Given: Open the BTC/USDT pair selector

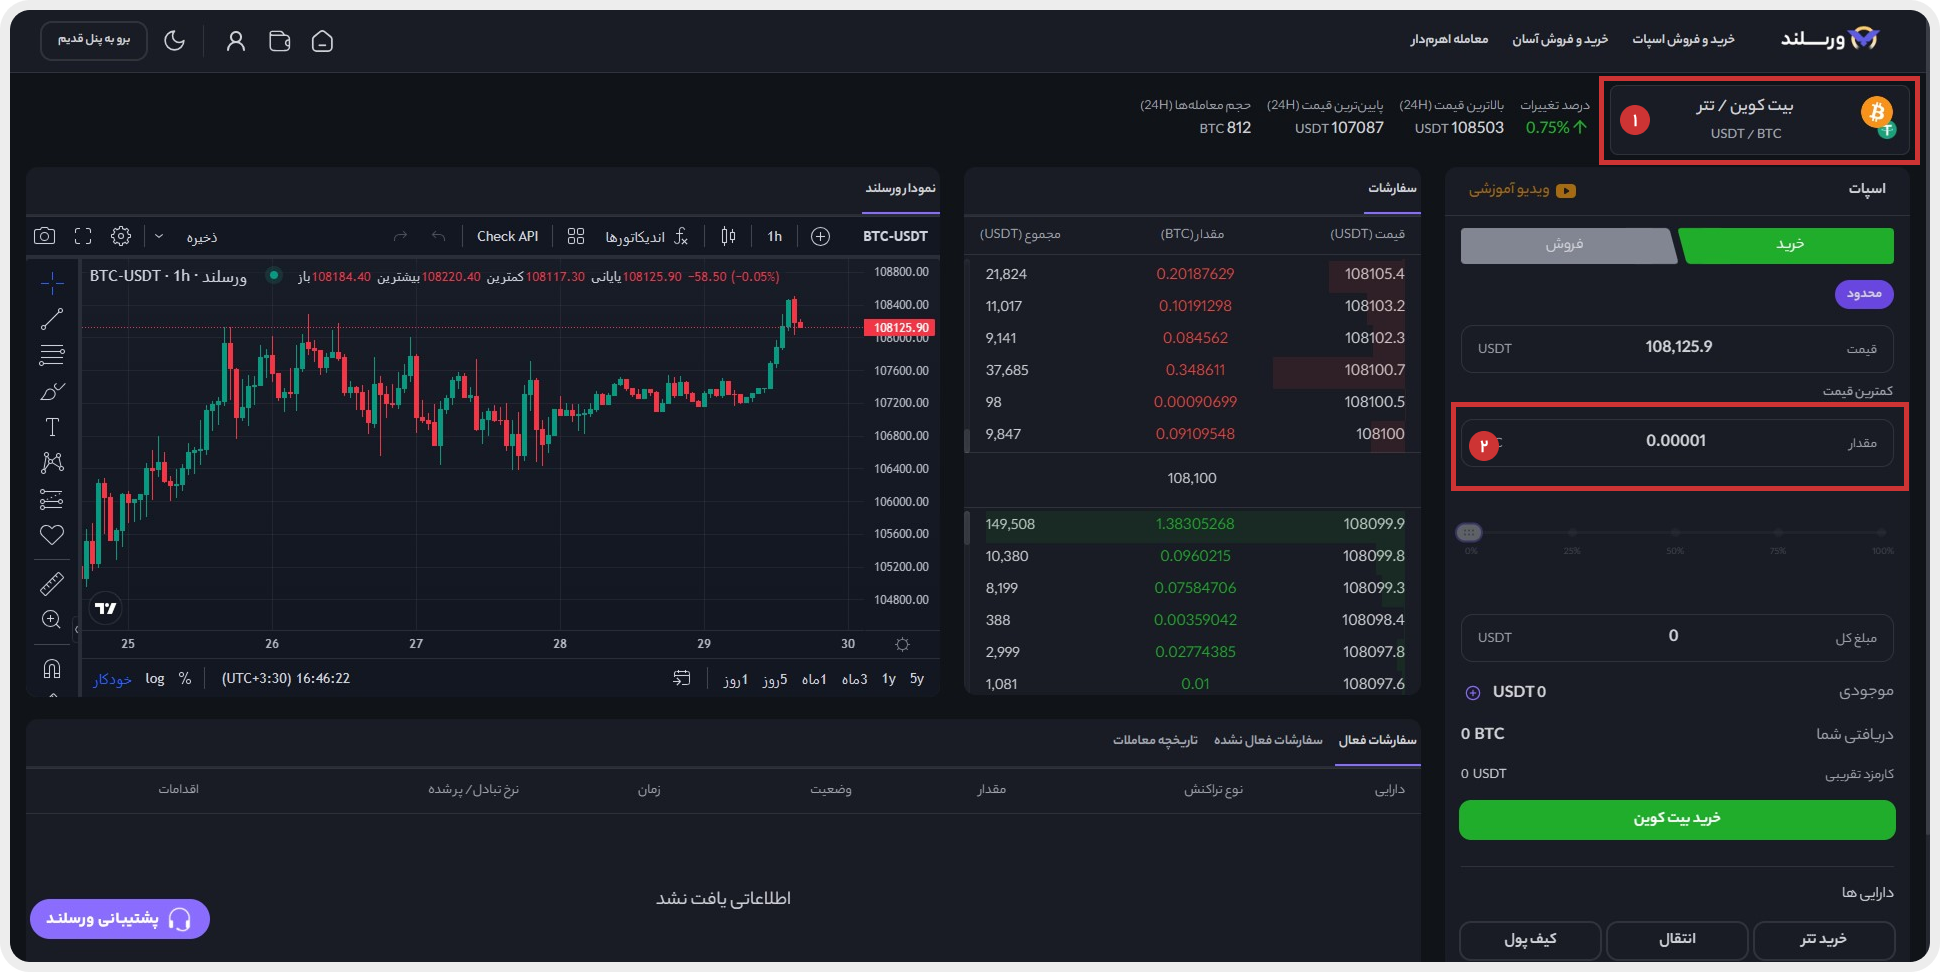Looking at the screenshot, I should point(1755,119).
